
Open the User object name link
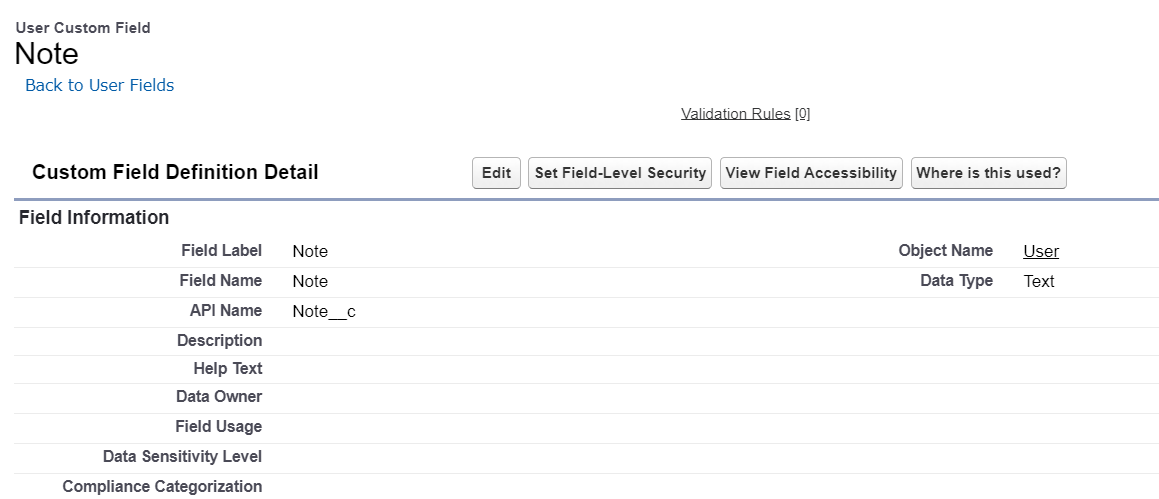click(x=1041, y=252)
